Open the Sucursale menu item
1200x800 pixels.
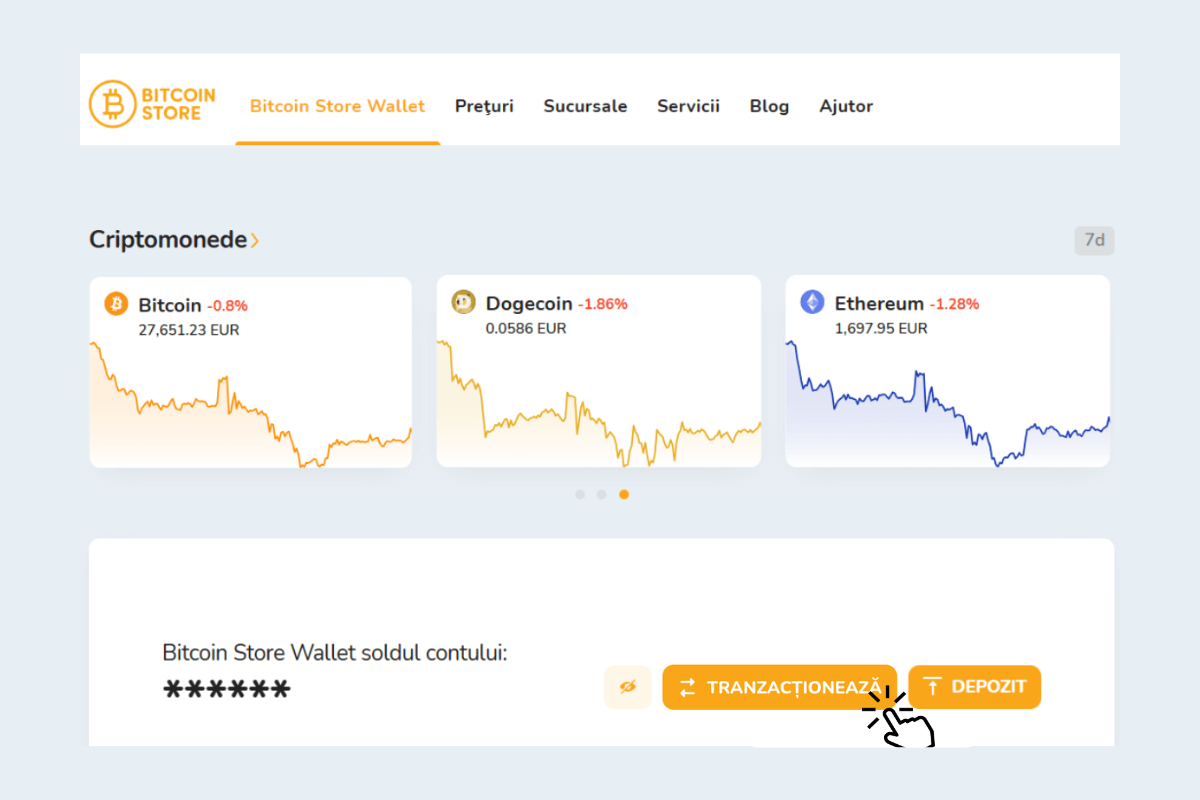[x=585, y=106]
